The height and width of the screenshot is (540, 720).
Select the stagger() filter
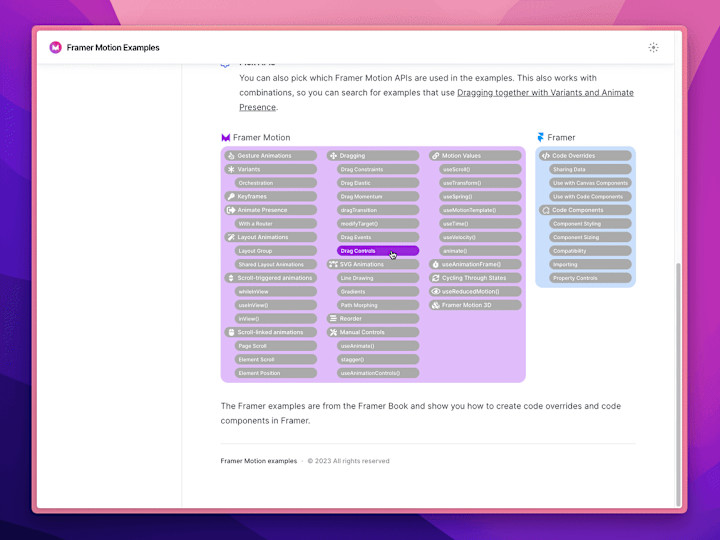tap(378, 359)
